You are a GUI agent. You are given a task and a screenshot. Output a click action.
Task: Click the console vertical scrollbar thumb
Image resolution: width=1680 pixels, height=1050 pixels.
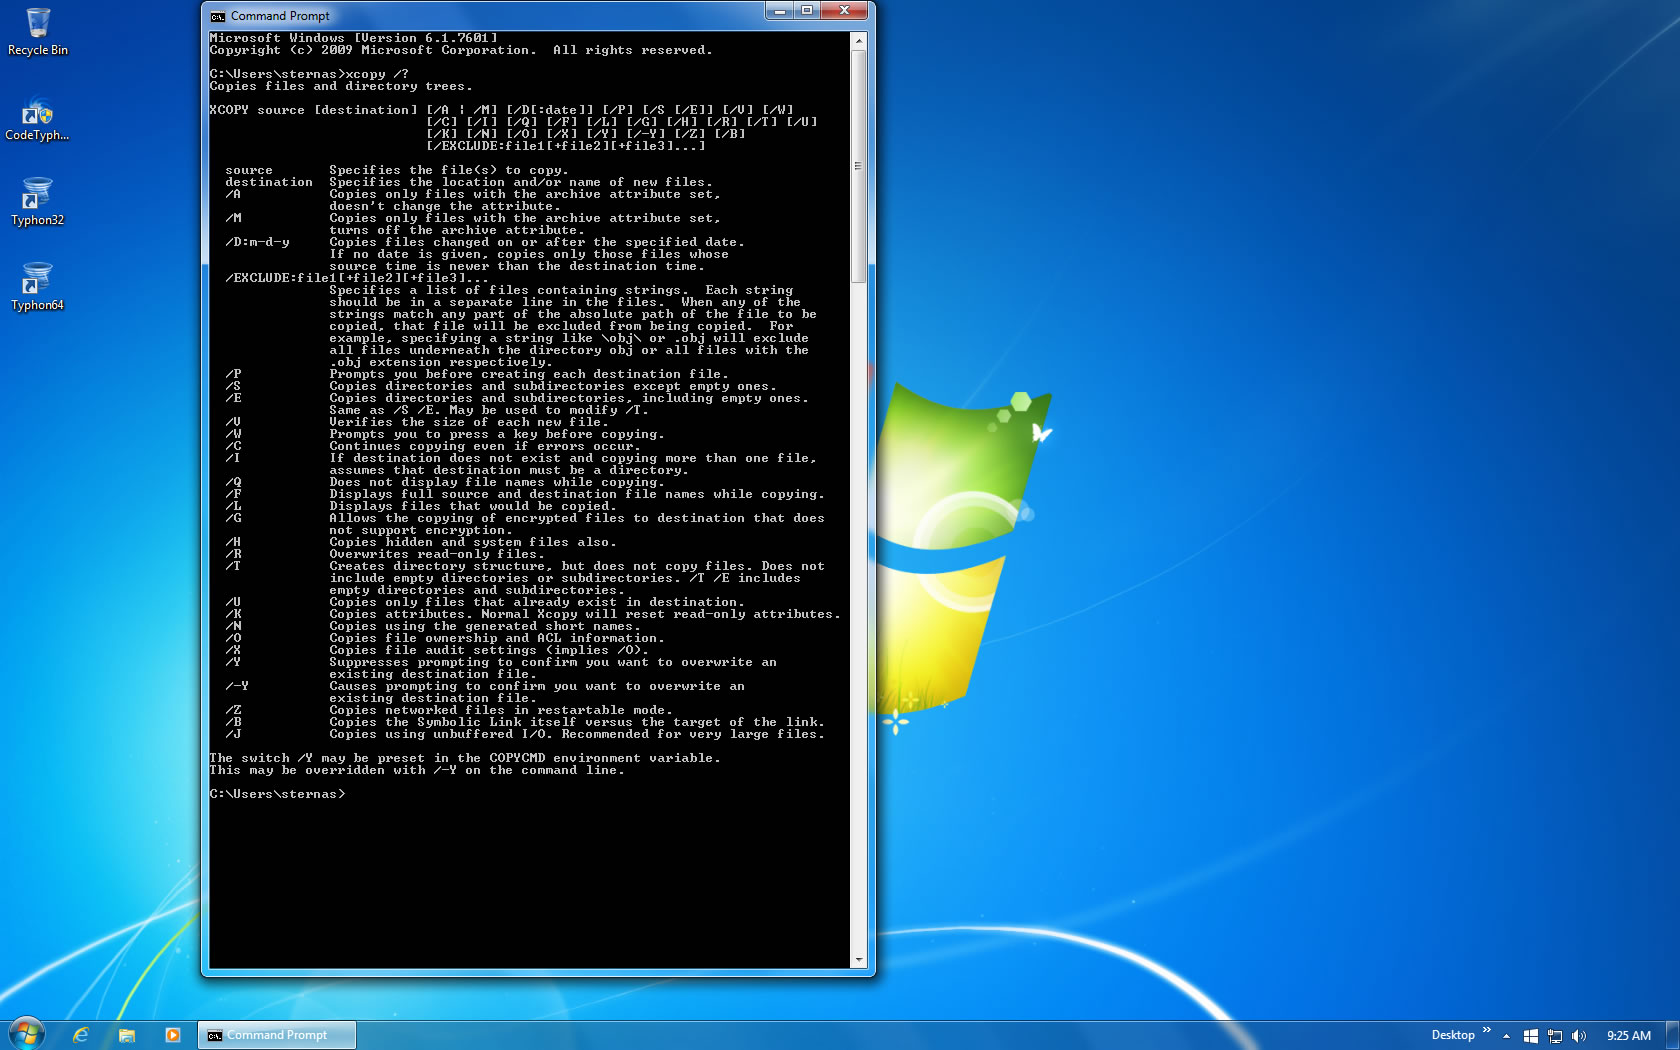[x=858, y=166]
